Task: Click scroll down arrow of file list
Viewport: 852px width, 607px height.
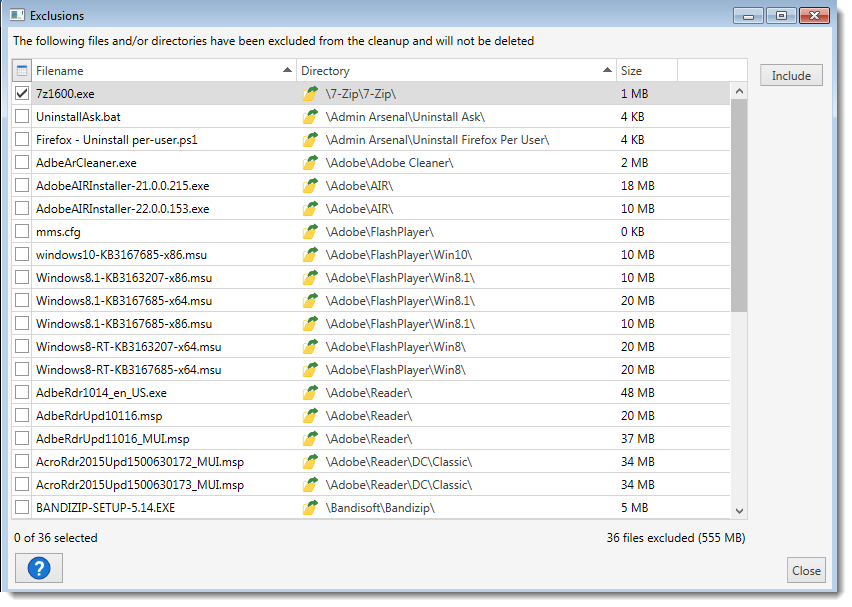Action: tap(739, 510)
